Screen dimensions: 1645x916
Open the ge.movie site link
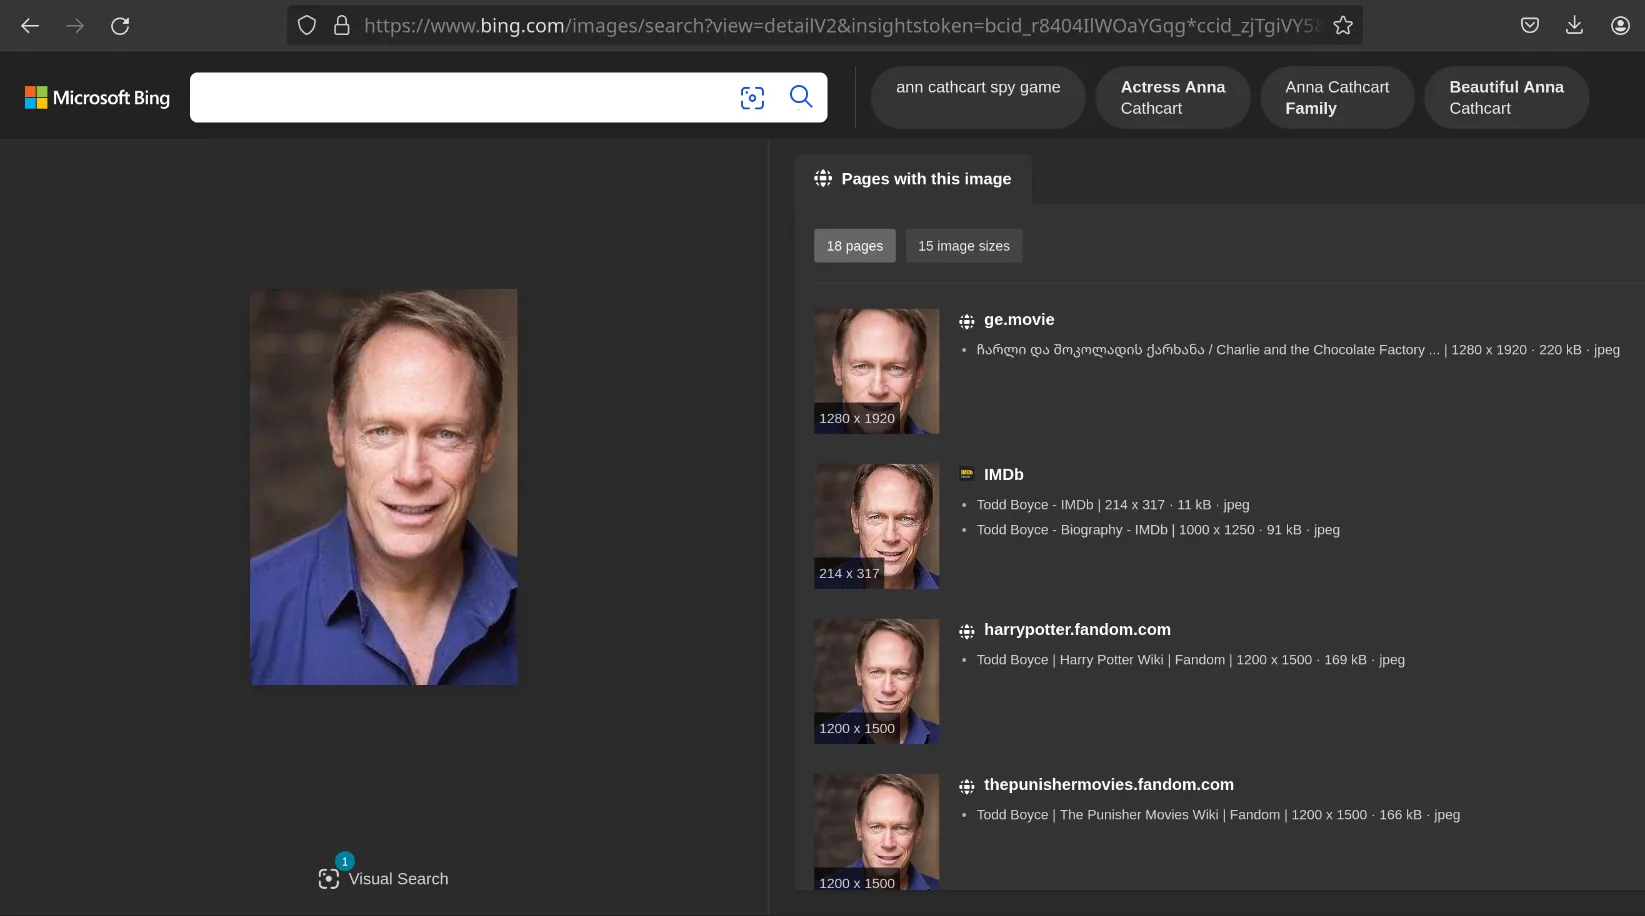(x=1019, y=320)
